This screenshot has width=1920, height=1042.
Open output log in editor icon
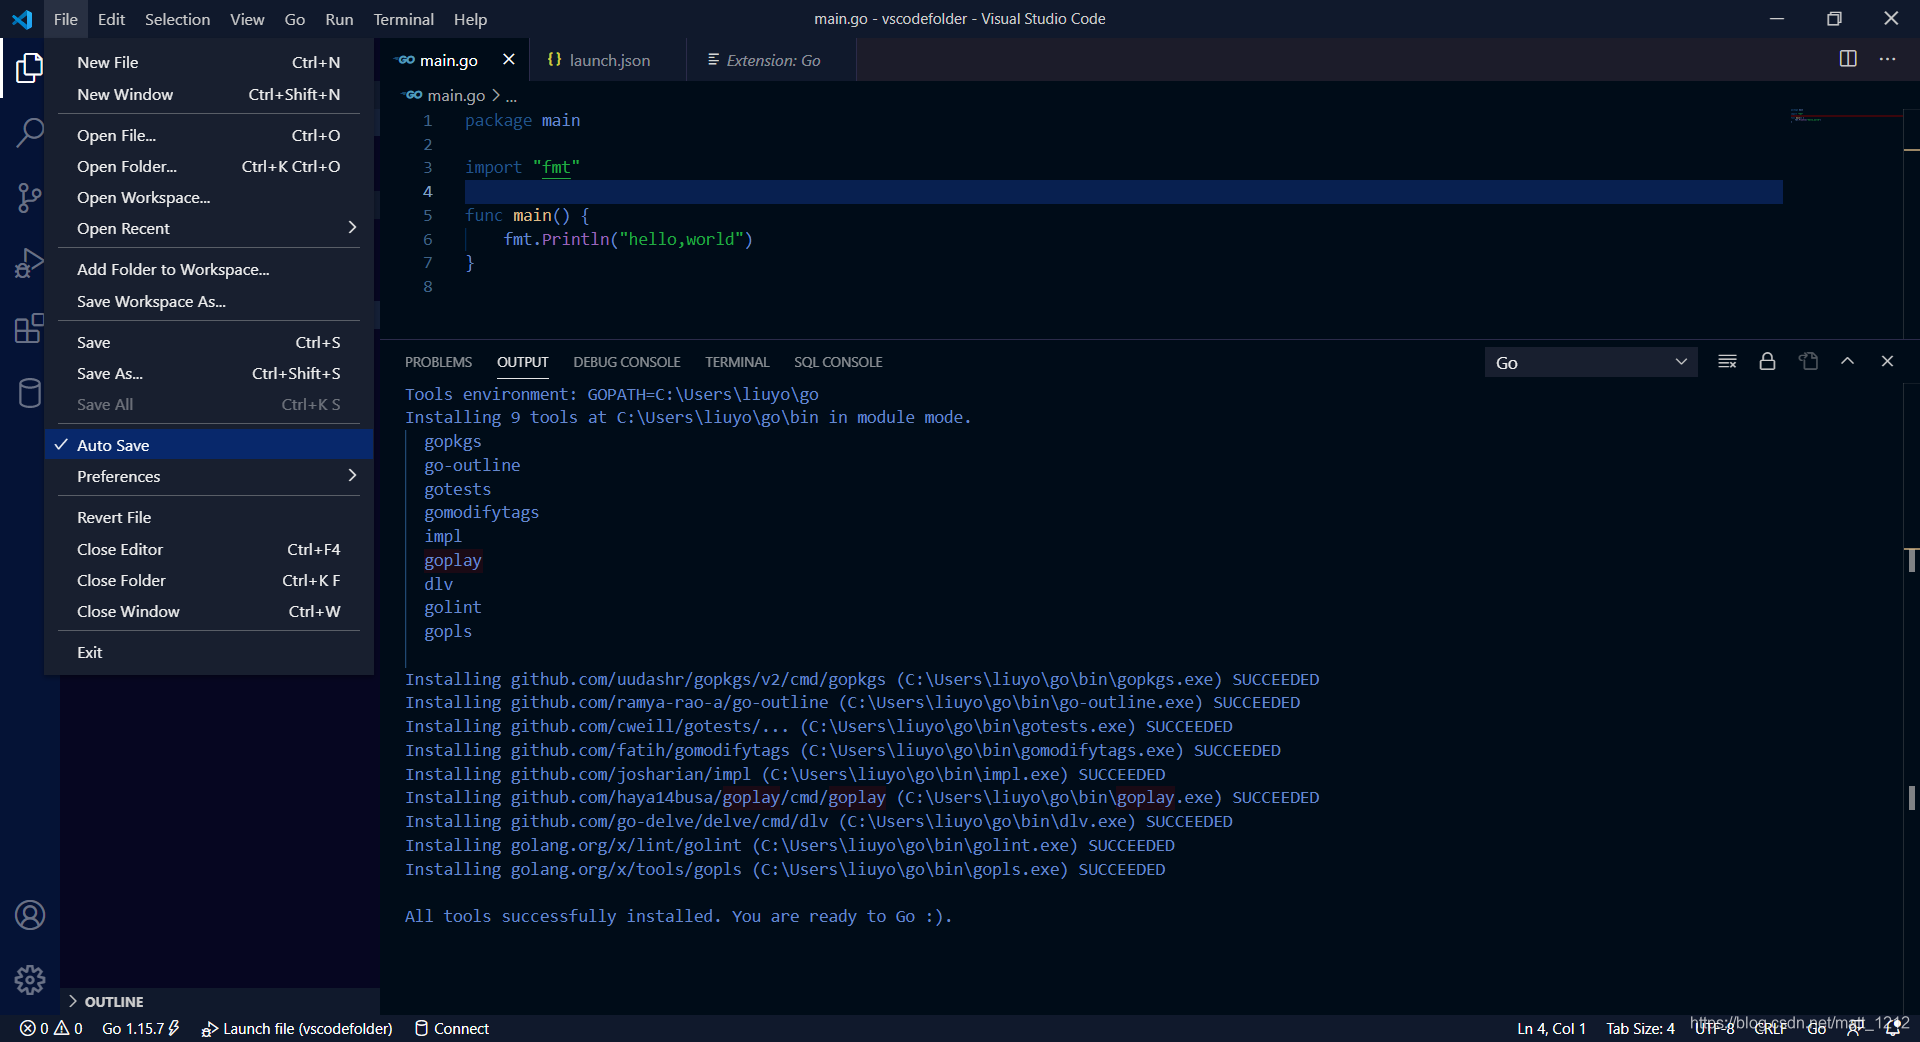click(x=1808, y=362)
